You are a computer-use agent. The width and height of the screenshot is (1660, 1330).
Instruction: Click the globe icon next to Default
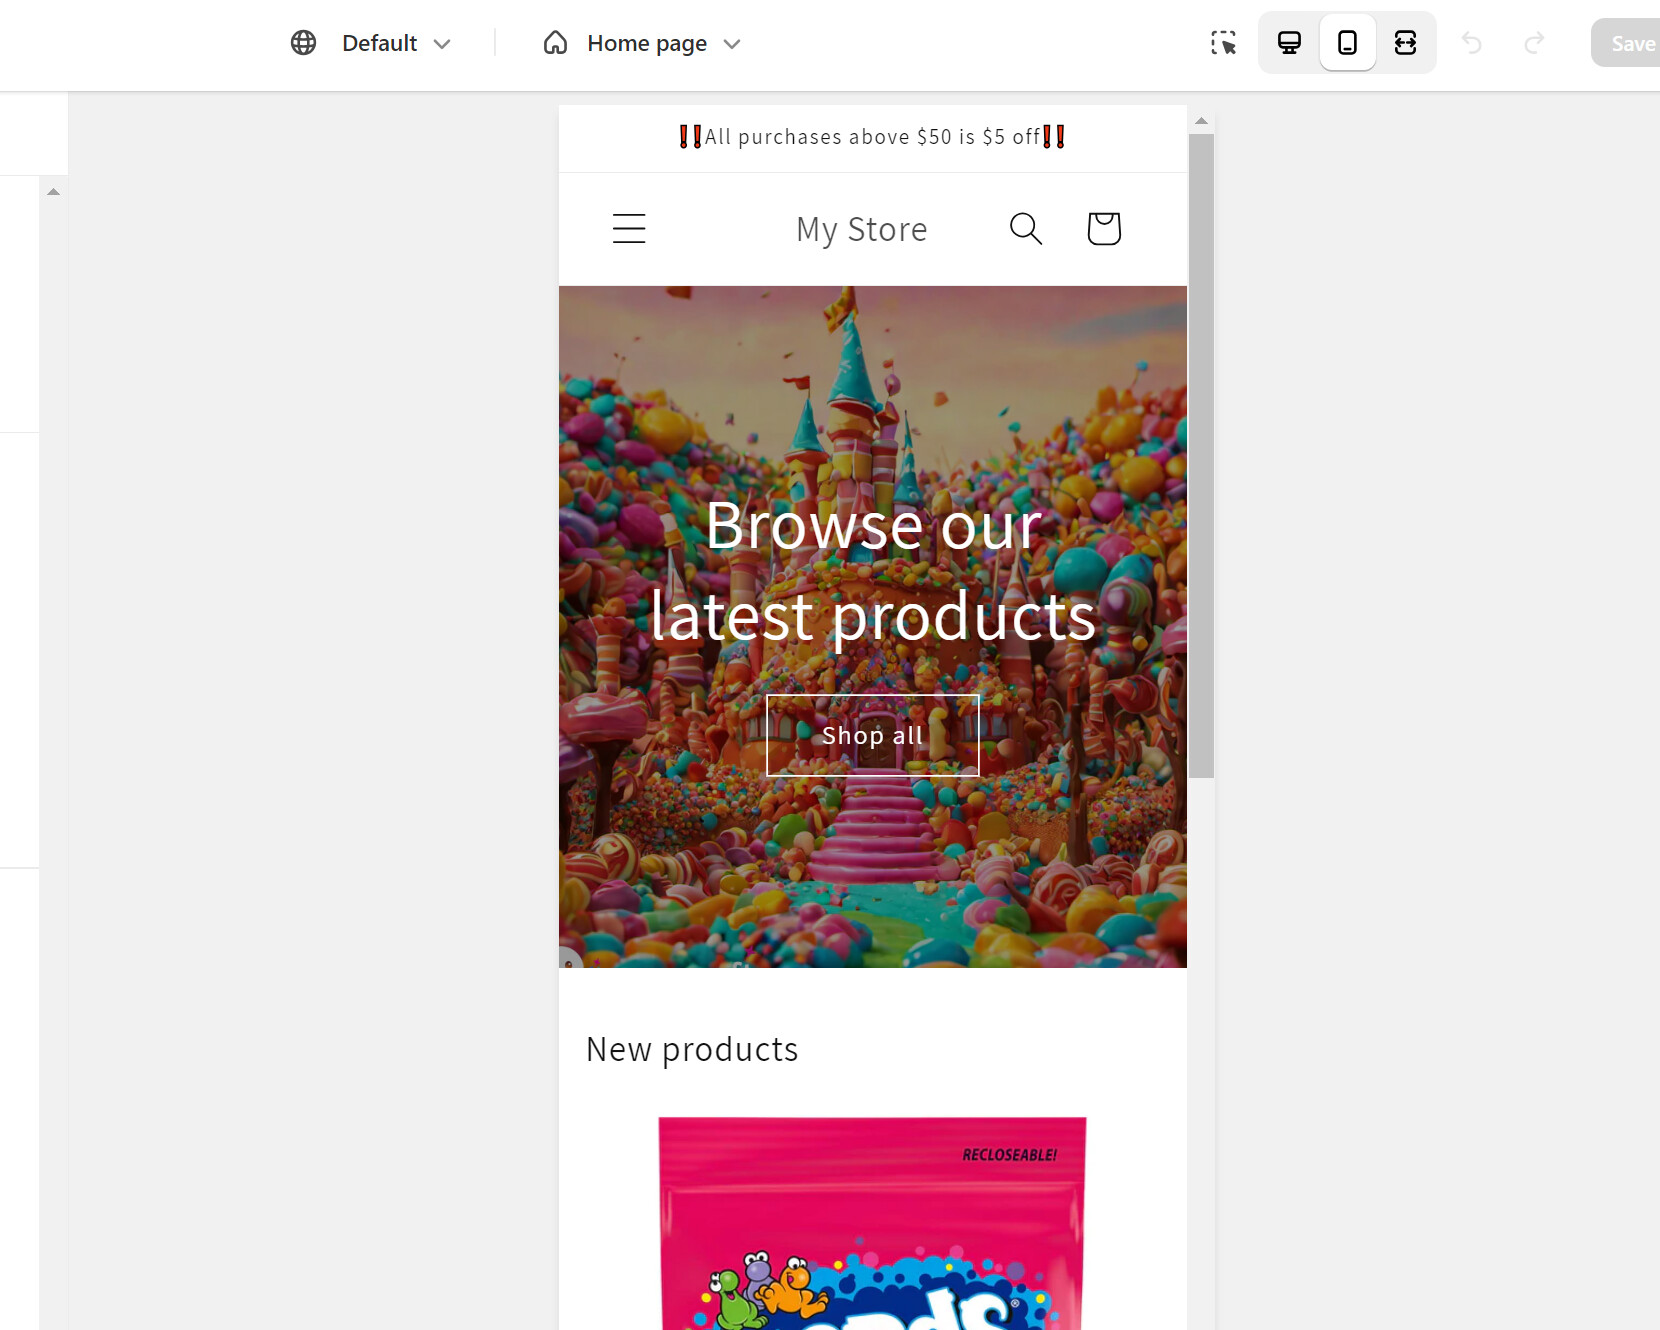(303, 43)
